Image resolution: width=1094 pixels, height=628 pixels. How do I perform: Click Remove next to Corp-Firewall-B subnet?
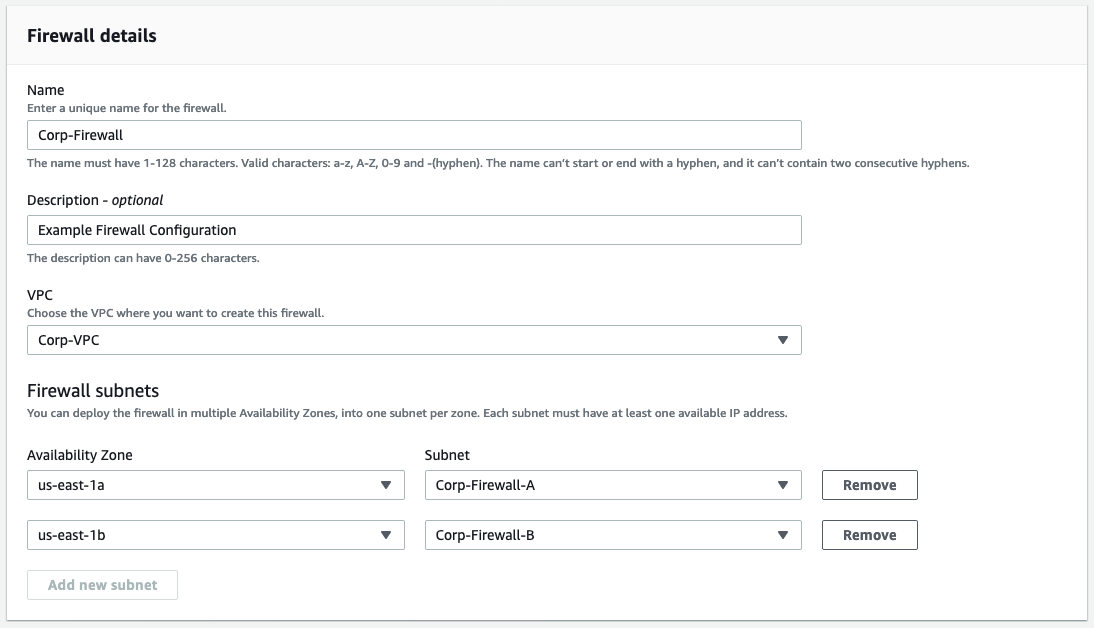click(x=868, y=535)
